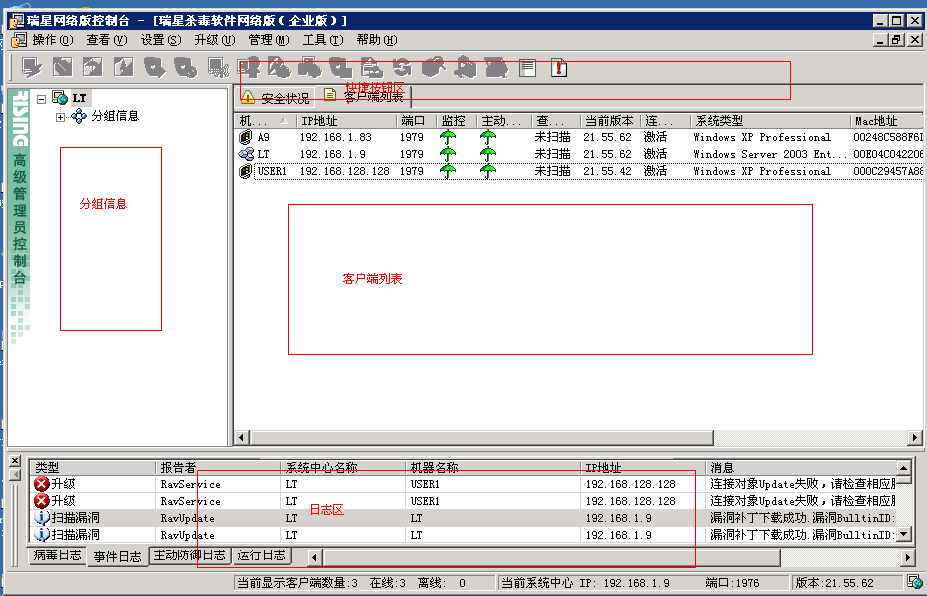Viewport: 927px width, 596px height.
Task: Click client list horizontal scrollbar left arrow
Action: [242, 438]
